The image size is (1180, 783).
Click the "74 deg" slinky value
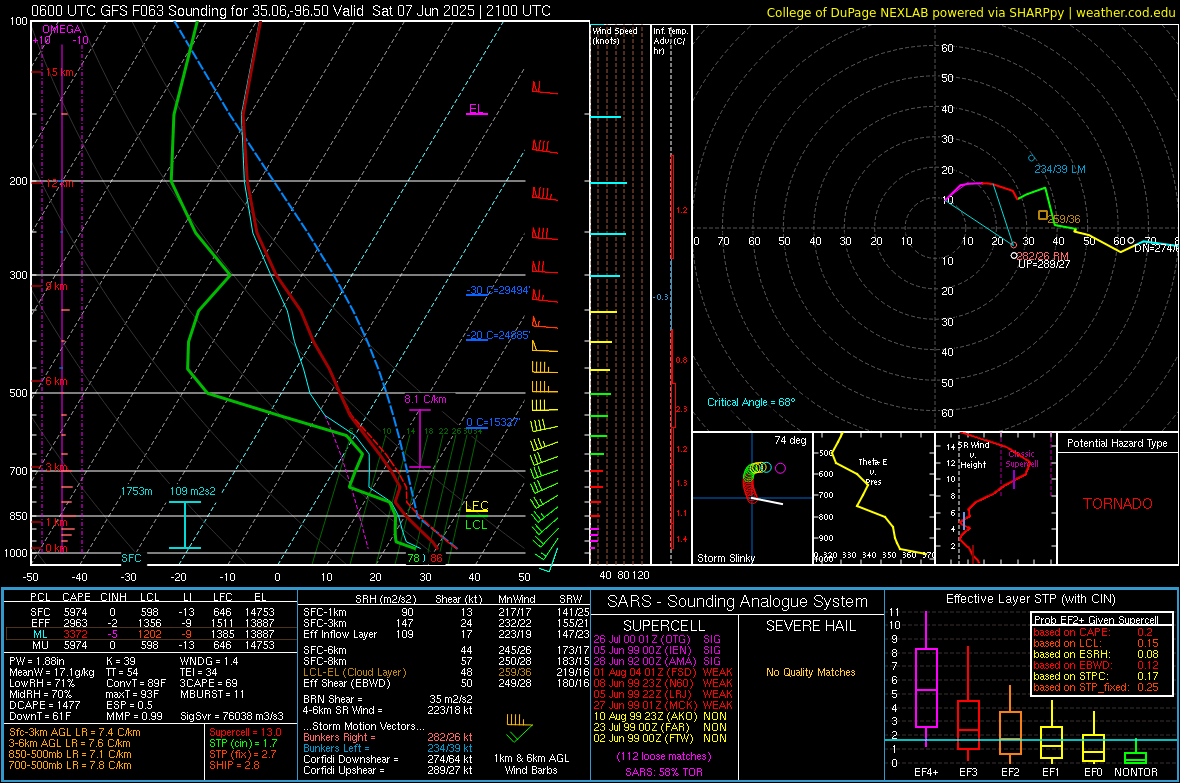coord(790,440)
